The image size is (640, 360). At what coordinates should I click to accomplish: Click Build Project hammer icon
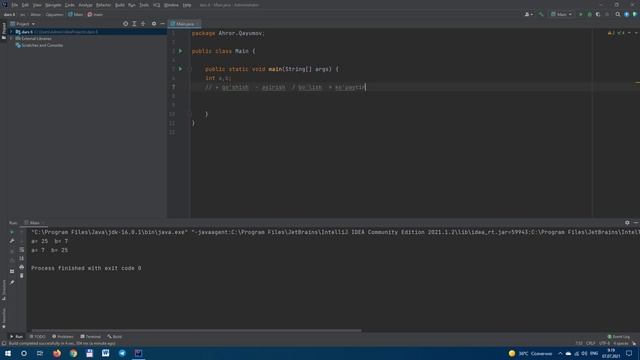(541, 14)
